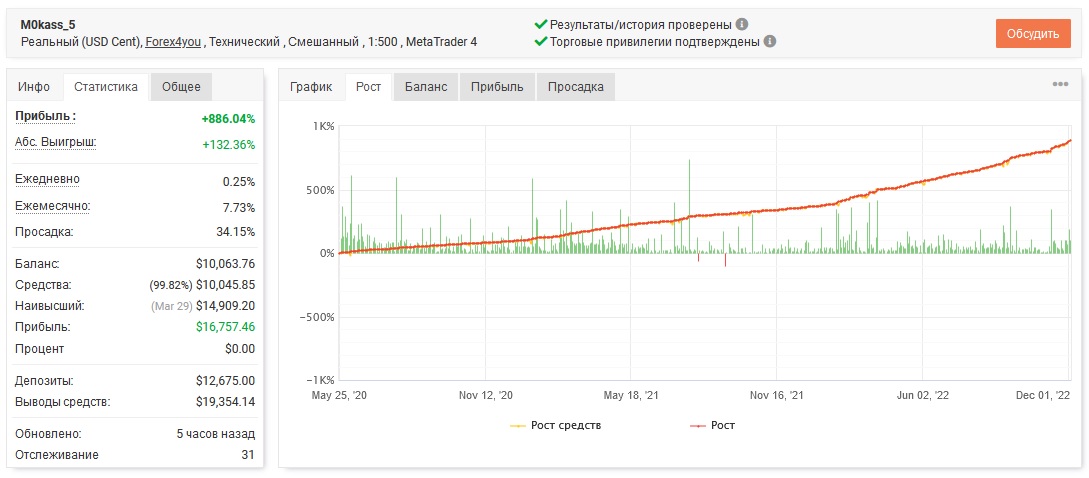Click info icon next to Торговые привилегии подтверждены
This screenshot has width=1089, height=478.
(770, 41)
